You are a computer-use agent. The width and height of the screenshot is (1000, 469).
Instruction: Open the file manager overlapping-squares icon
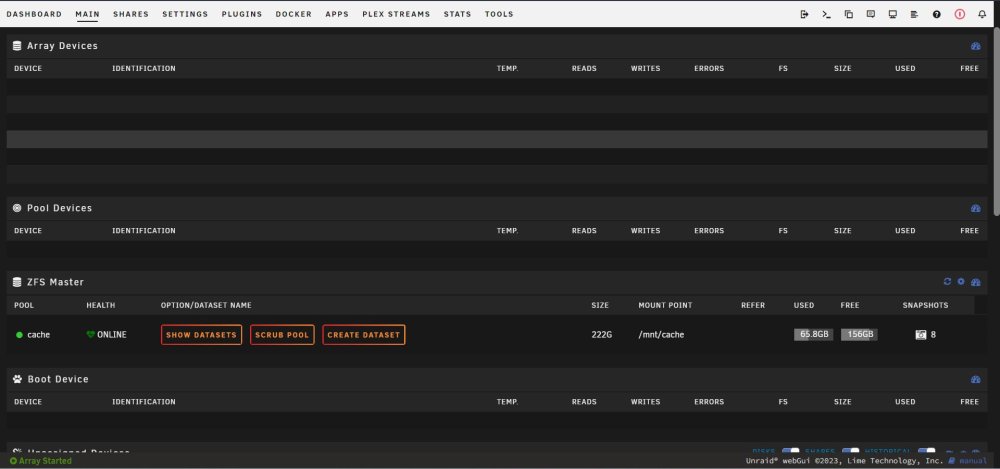point(848,14)
